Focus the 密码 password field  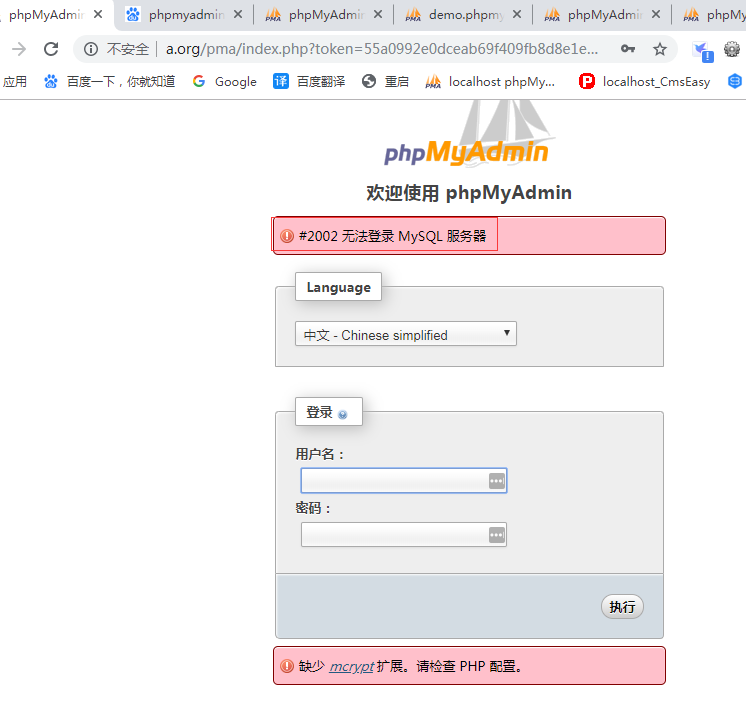coord(404,535)
